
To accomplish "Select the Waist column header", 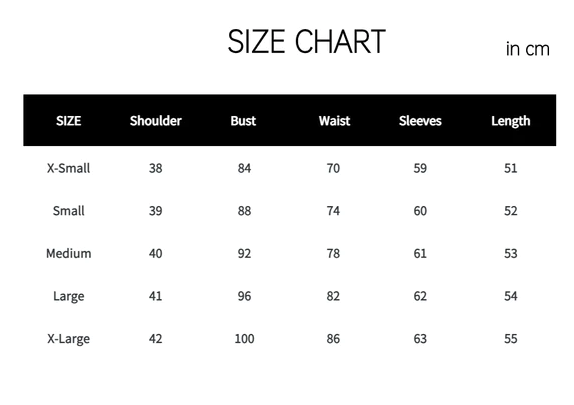I will [334, 121].
